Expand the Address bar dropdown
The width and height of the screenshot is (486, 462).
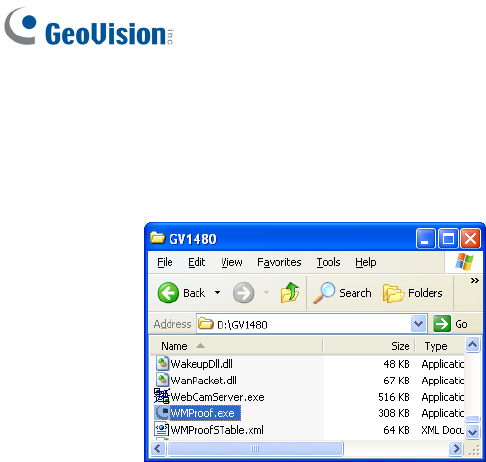pos(418,324)
